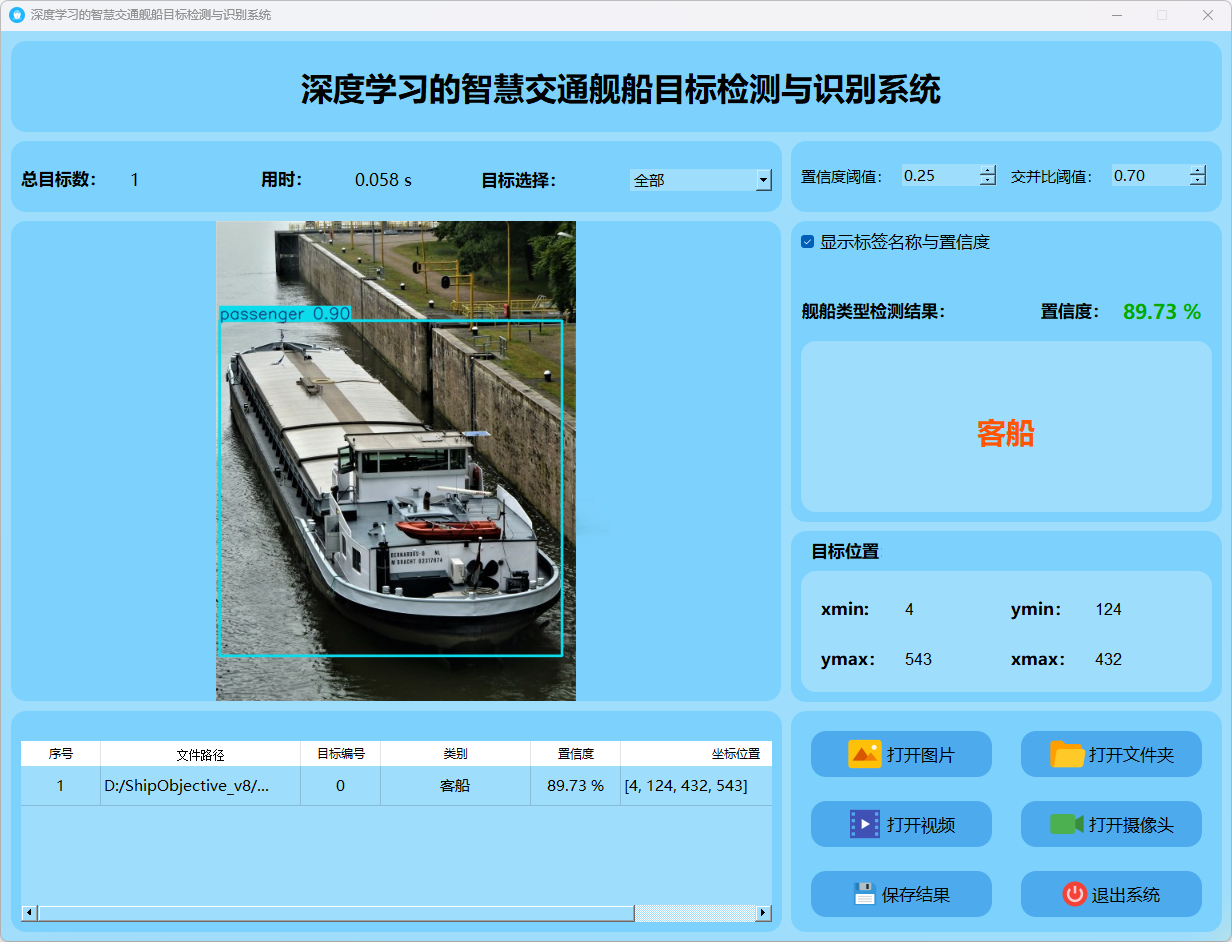Click the 目标编号 cell showing 0

341,786
